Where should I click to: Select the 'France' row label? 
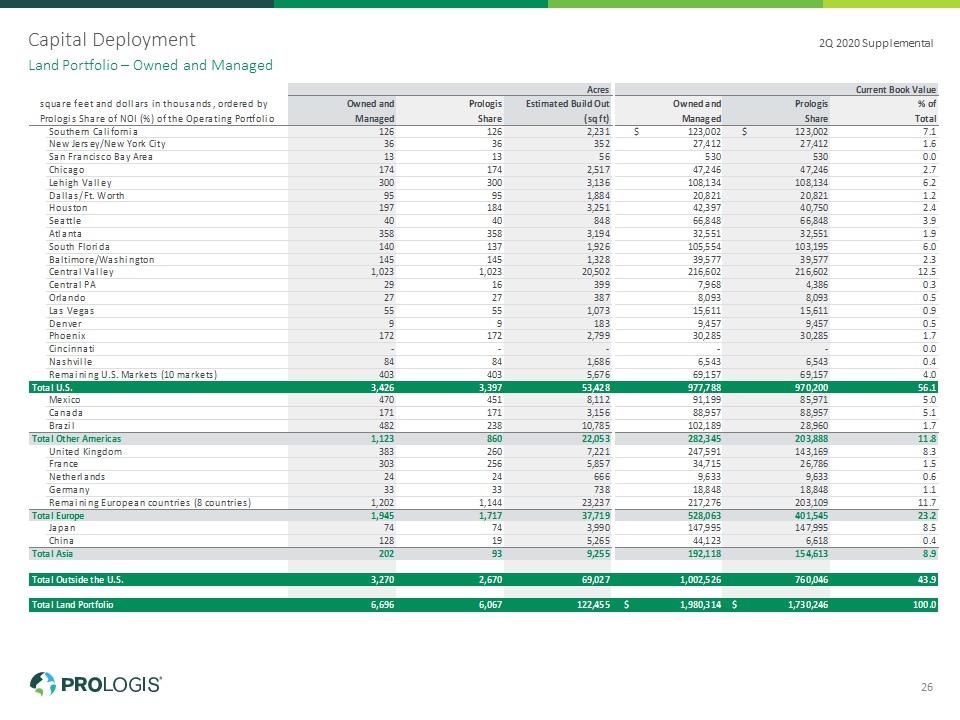[x=64, y=464]
